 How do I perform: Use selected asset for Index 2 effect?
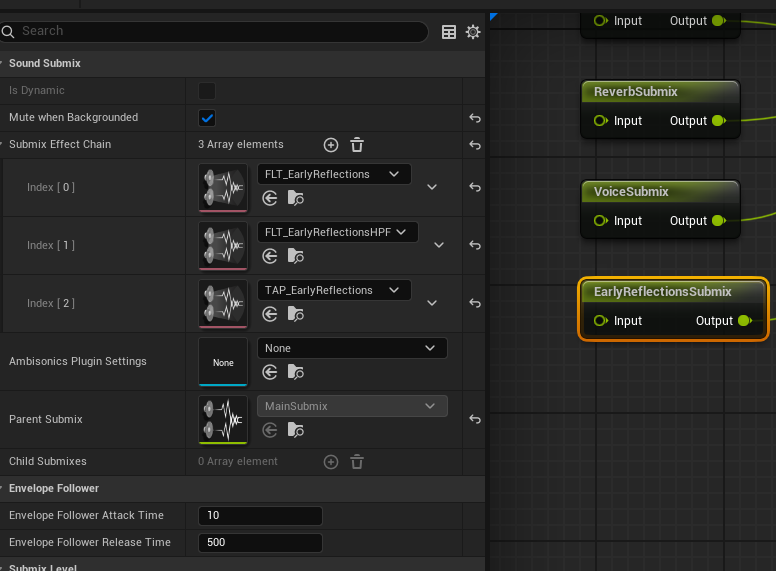[x=270, y=314]
